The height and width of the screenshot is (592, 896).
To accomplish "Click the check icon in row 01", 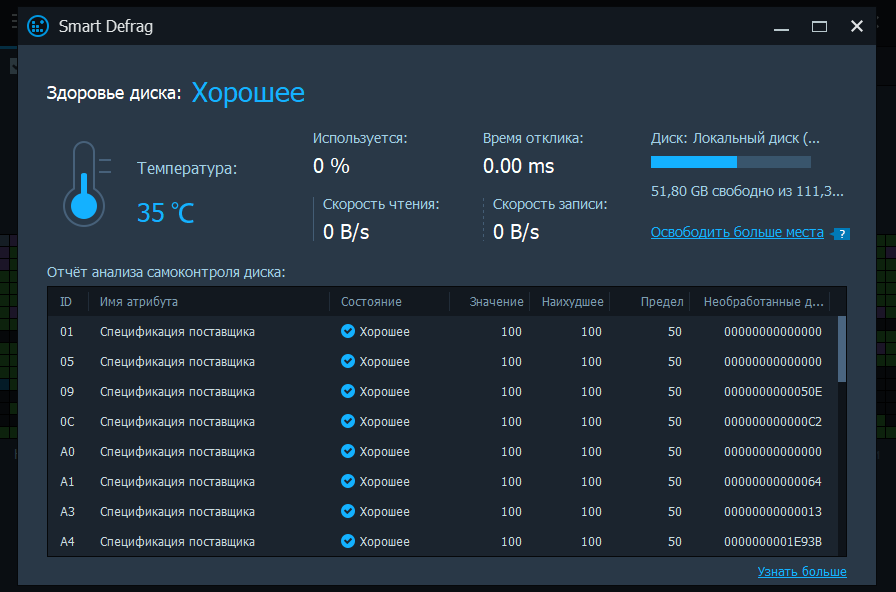I will click(x=347, y=331).
